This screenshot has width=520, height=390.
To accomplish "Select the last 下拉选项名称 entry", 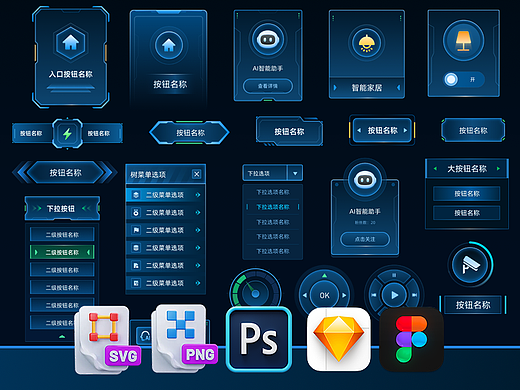I will (x=273, y=251).
